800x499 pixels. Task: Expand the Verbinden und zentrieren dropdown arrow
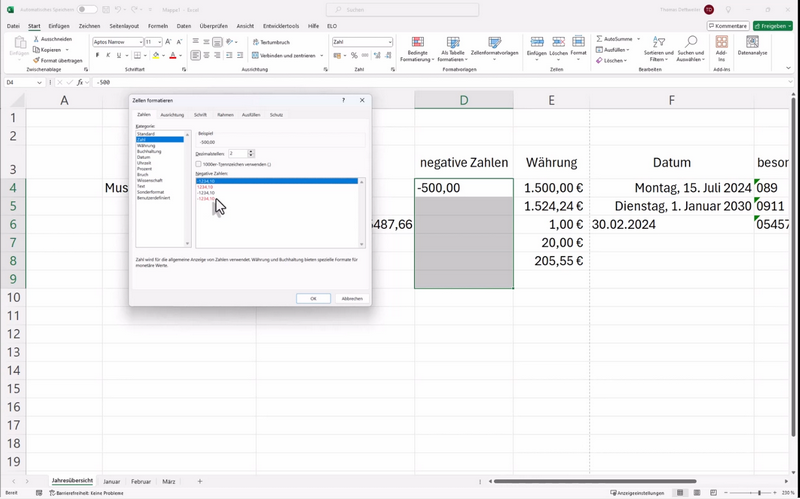point(320,56)
